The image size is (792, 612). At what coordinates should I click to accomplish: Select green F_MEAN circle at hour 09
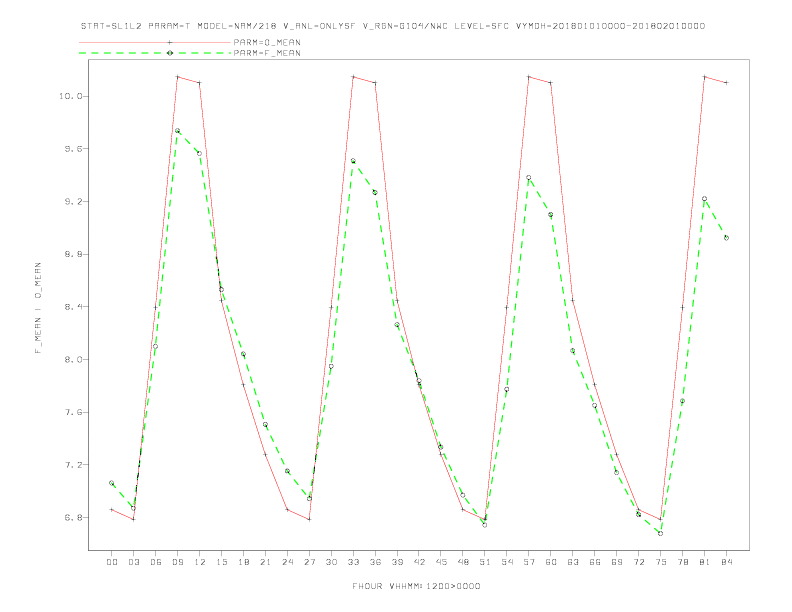177,131
